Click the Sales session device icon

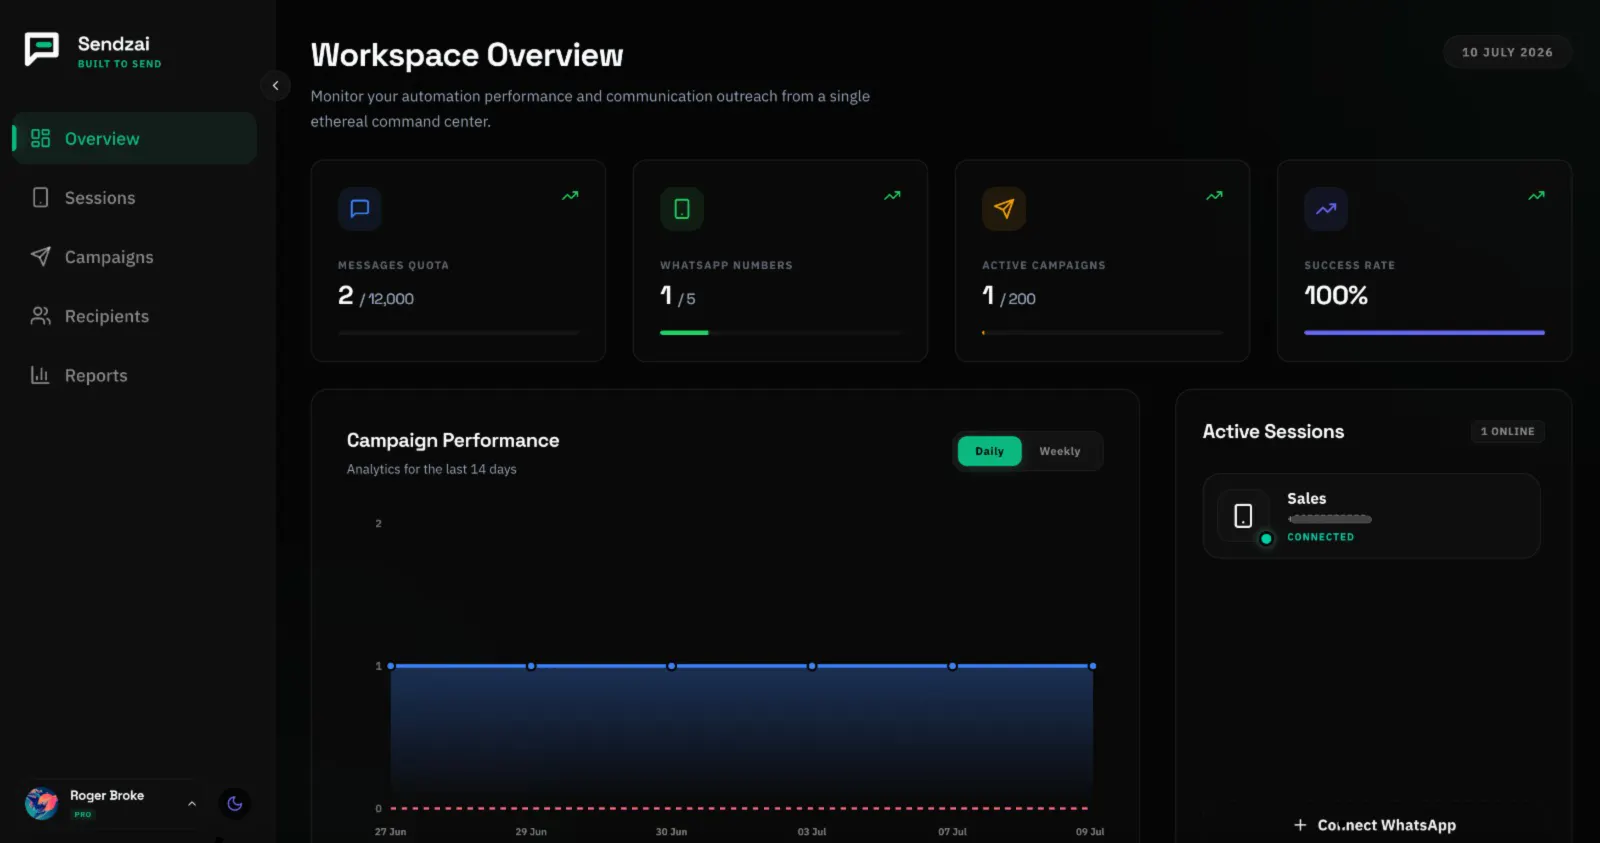(1243, 516)
